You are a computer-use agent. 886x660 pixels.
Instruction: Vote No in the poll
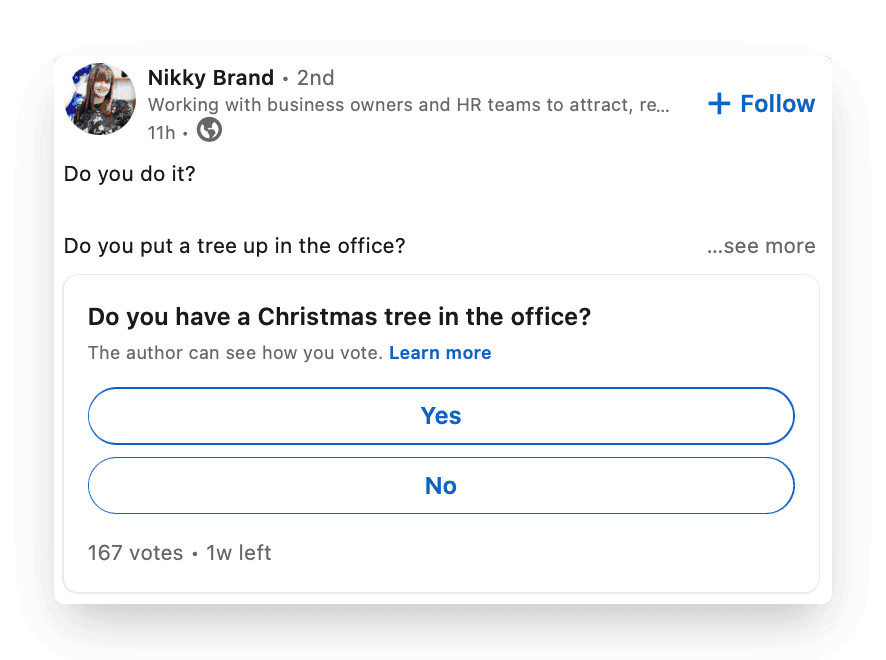coord(441,486)
